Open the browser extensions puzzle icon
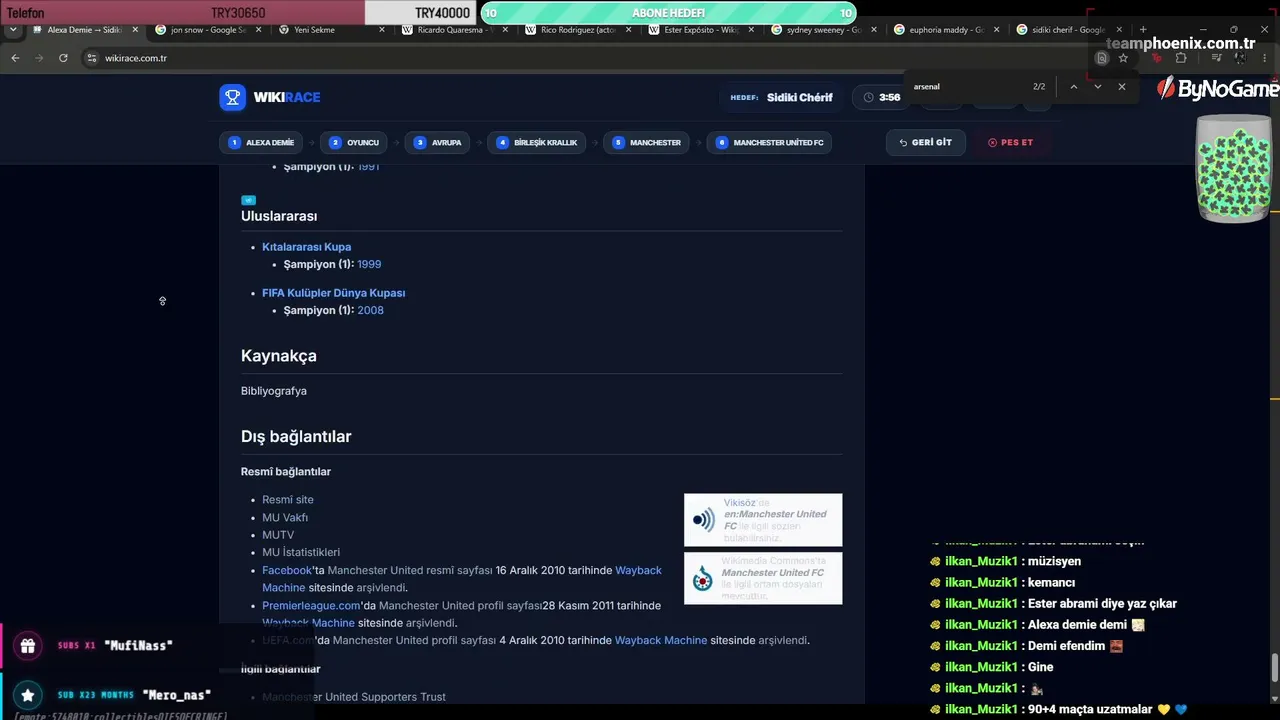Image resolution: width=1280 pixels, height=720 pixels. click(1181, 58)
